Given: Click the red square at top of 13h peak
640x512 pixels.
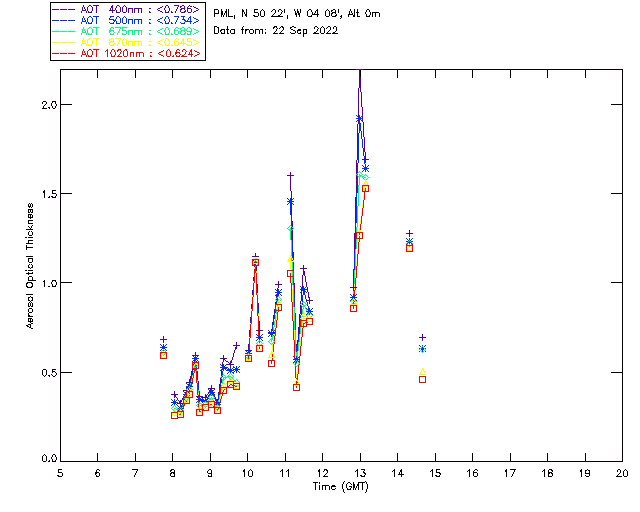Looking at the screenshot, I should point(365,188).
